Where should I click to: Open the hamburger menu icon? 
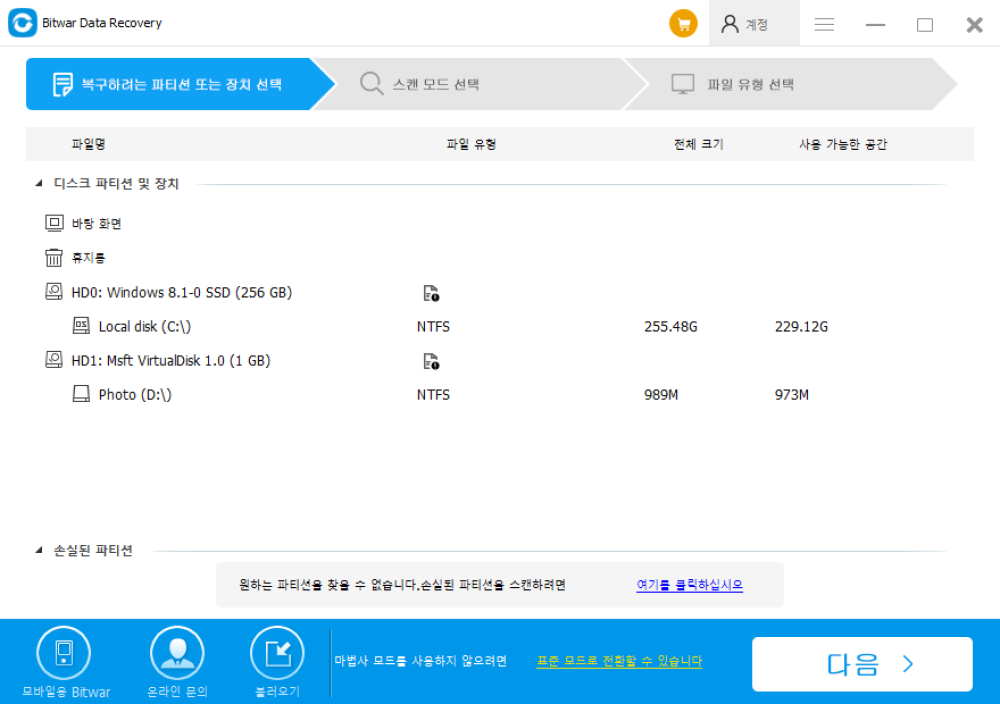[824, 24]
